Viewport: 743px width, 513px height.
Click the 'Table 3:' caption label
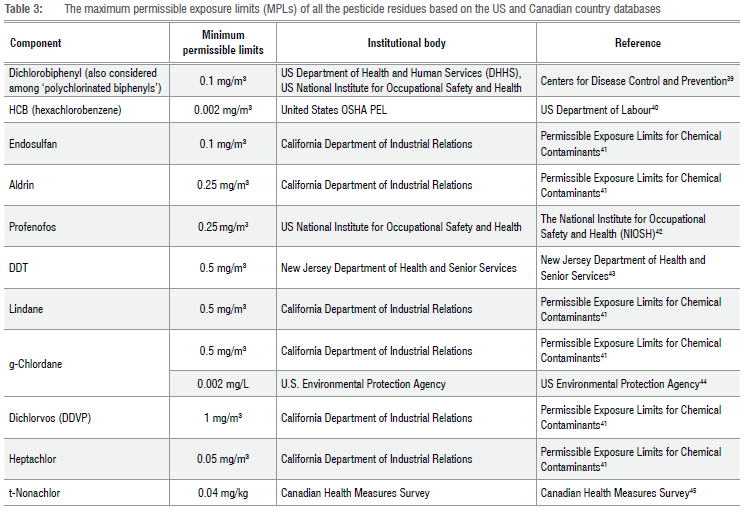click(x=24, y=9)
